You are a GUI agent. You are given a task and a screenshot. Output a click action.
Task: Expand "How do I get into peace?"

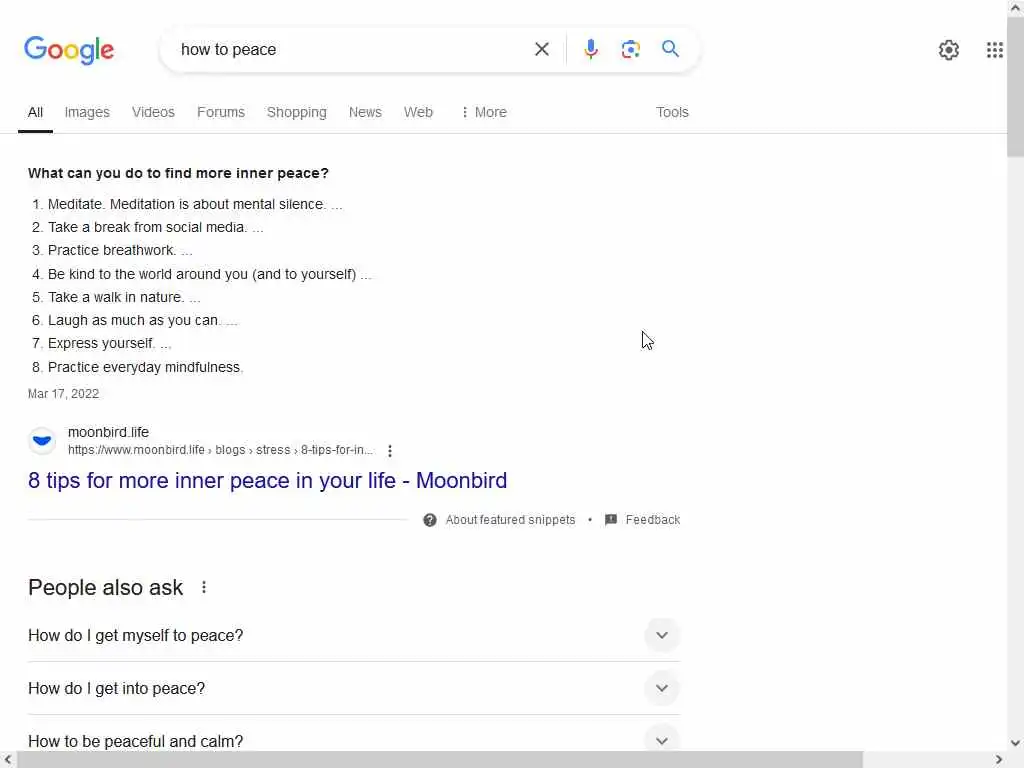click(661, 688)
